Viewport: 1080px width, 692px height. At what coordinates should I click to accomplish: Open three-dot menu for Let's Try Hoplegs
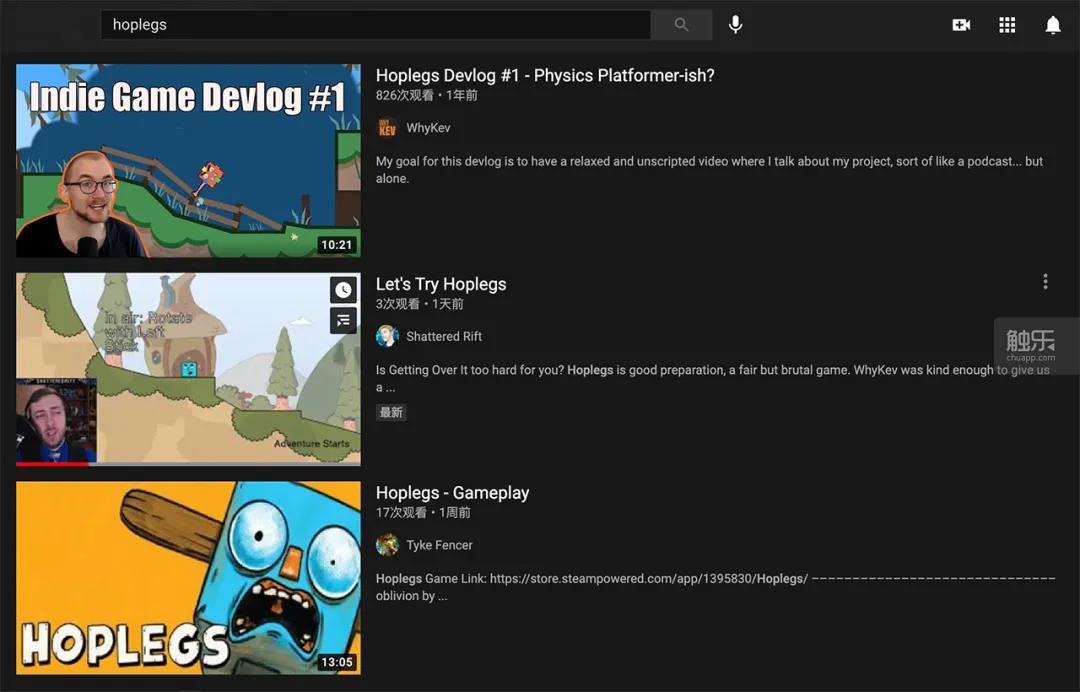tap(1046, 282)
